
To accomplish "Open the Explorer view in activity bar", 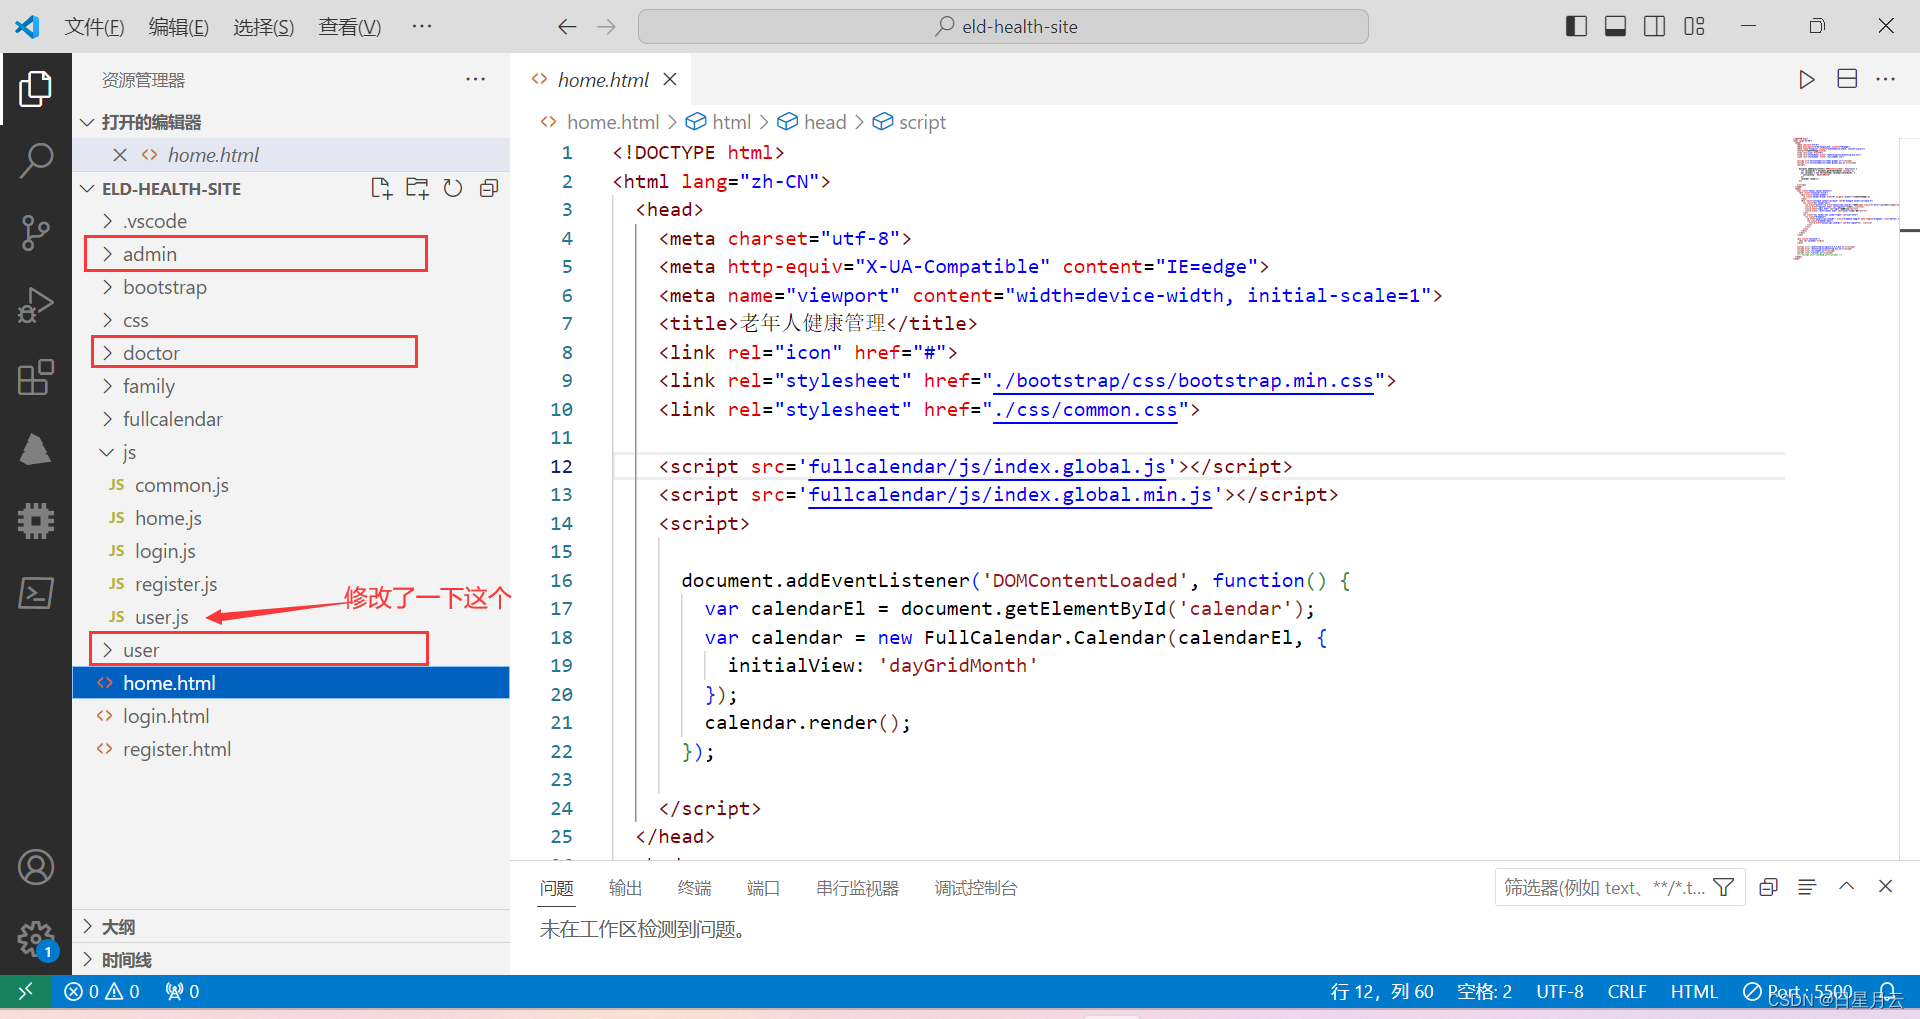I will (35, 89).
